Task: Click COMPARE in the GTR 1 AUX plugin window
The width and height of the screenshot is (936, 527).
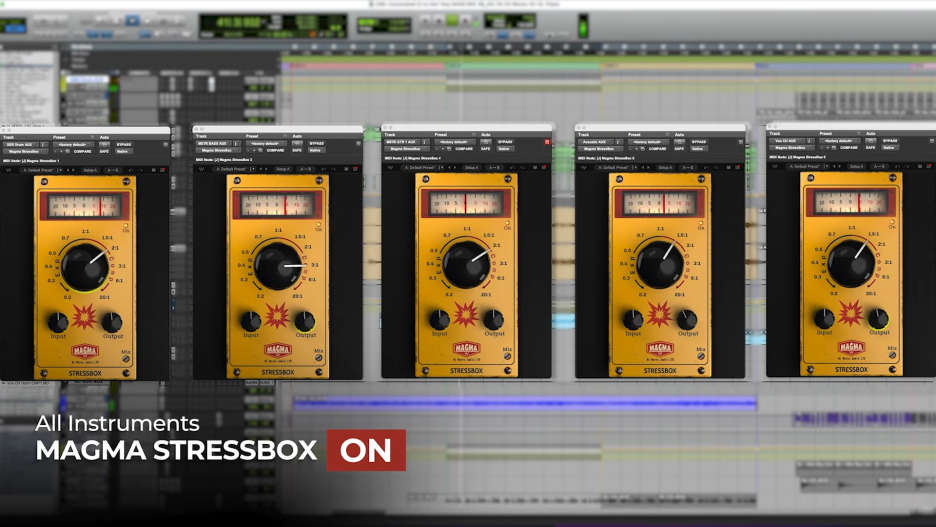Action: click(x=464, y=149)
